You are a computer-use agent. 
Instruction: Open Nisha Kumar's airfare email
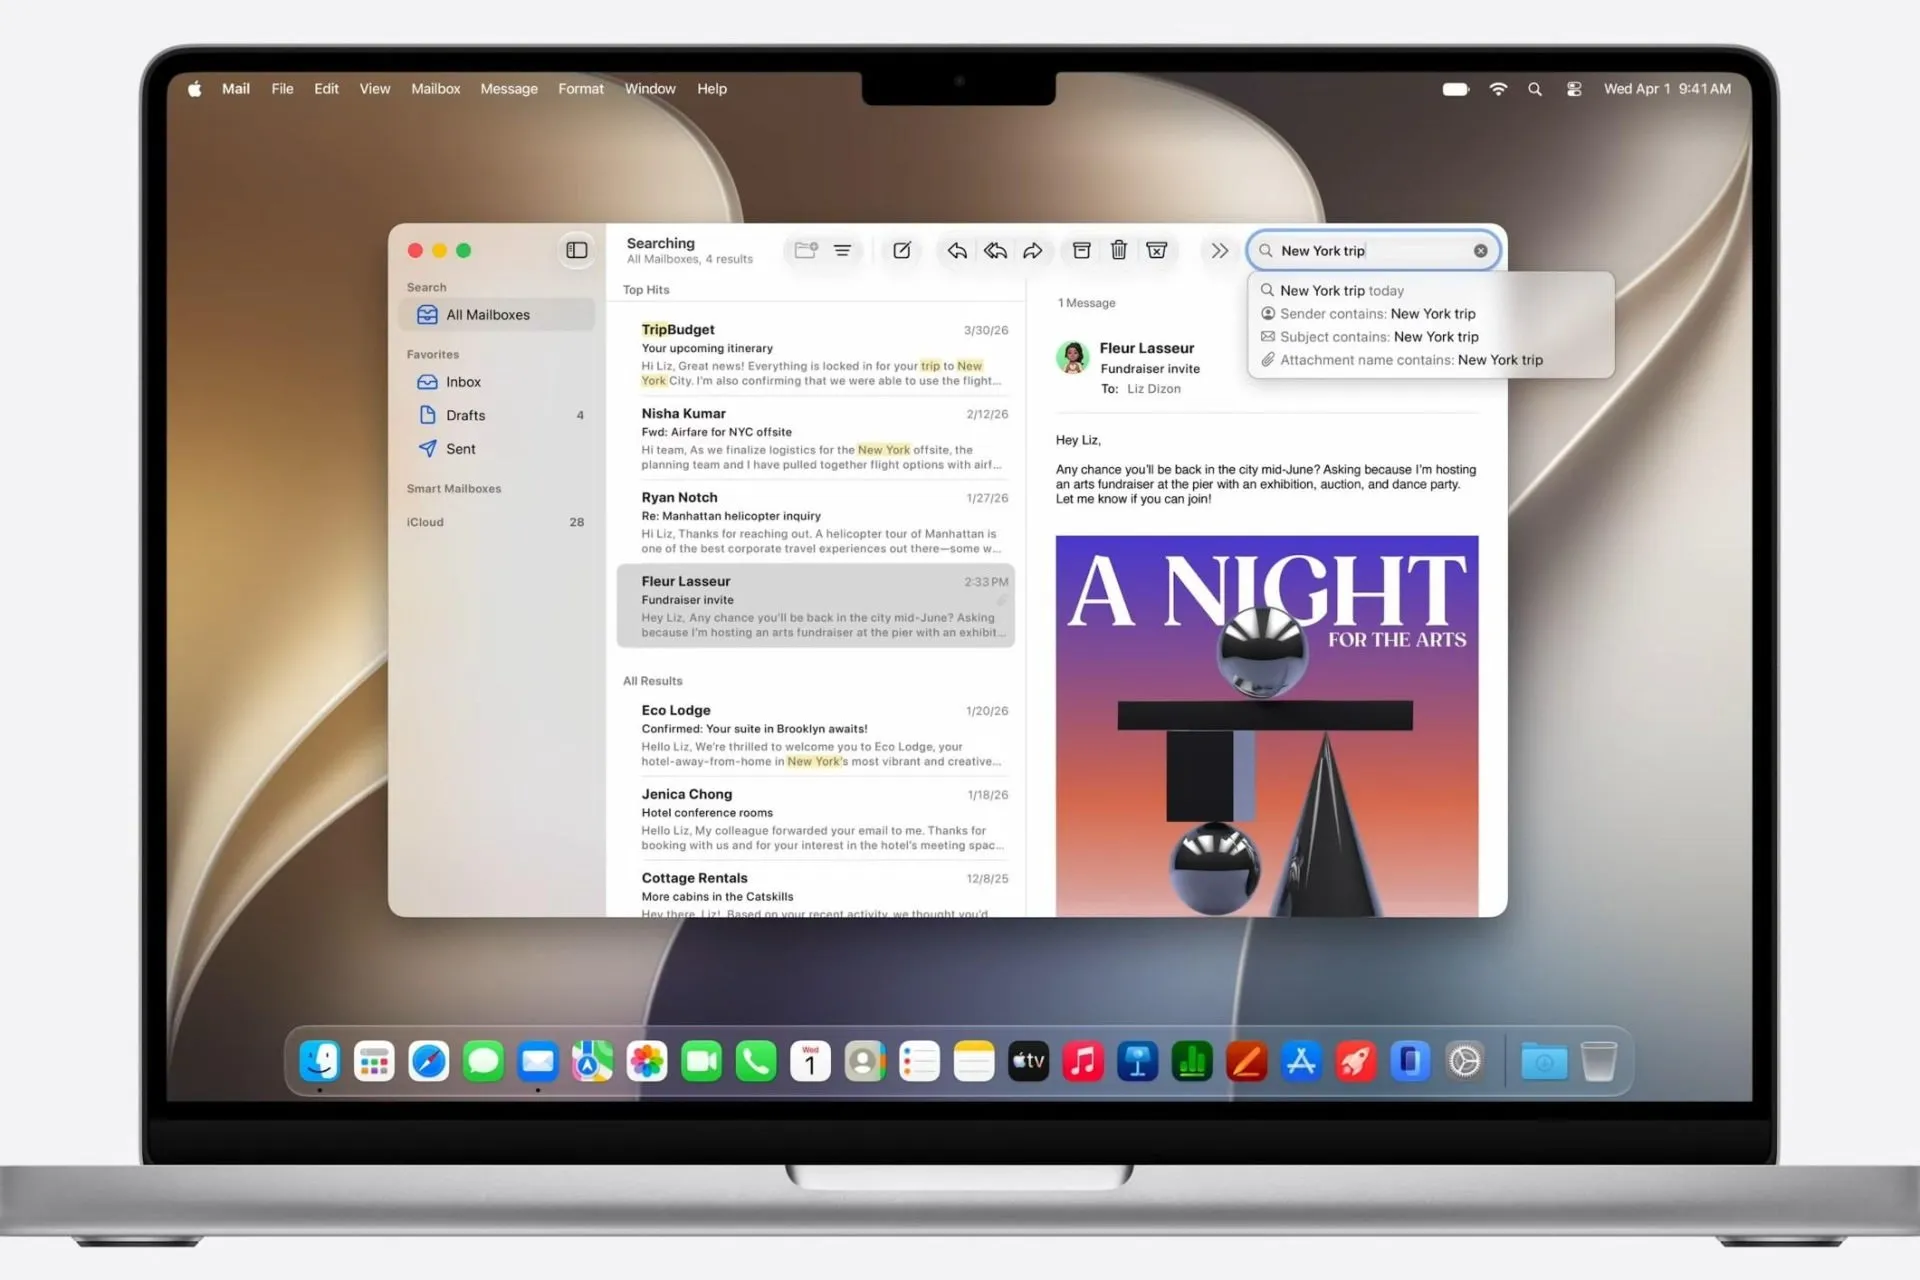point(816,438)
